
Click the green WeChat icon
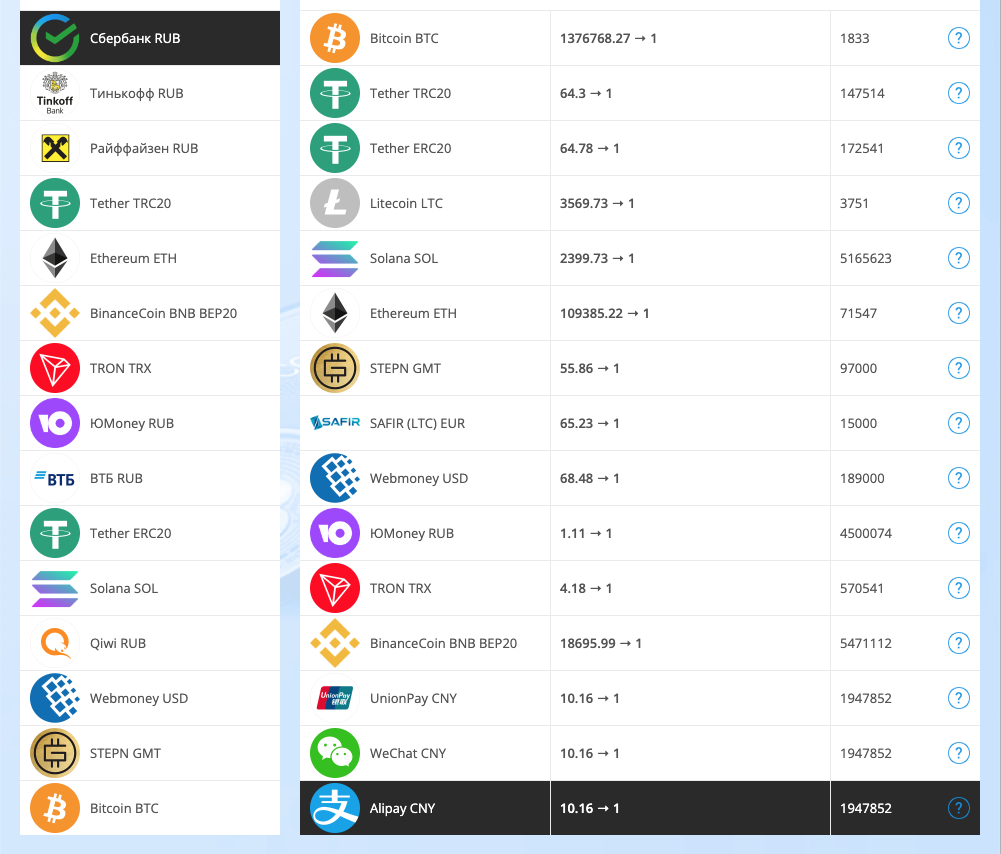[335, 753]
